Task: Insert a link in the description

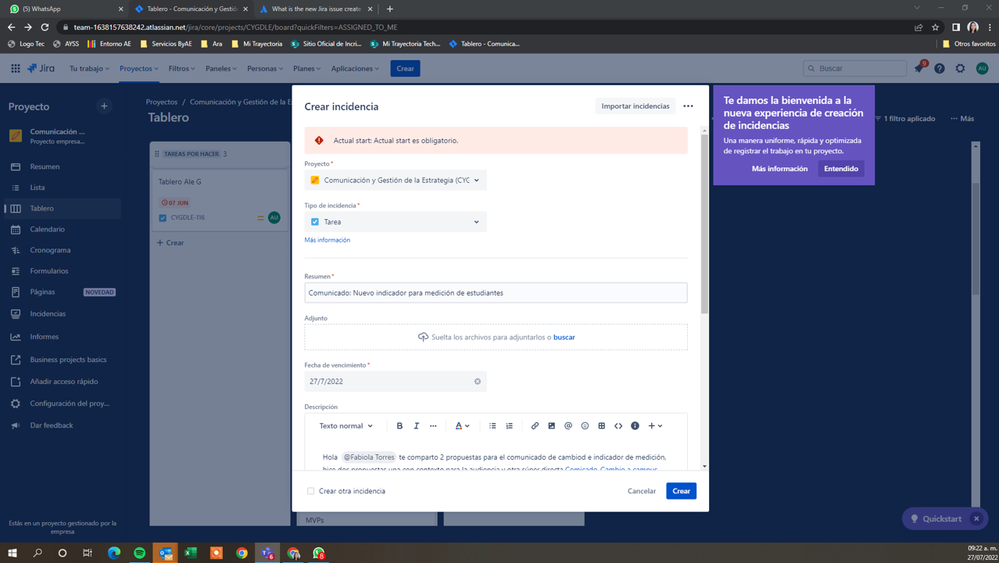Action: coord(535,425)
